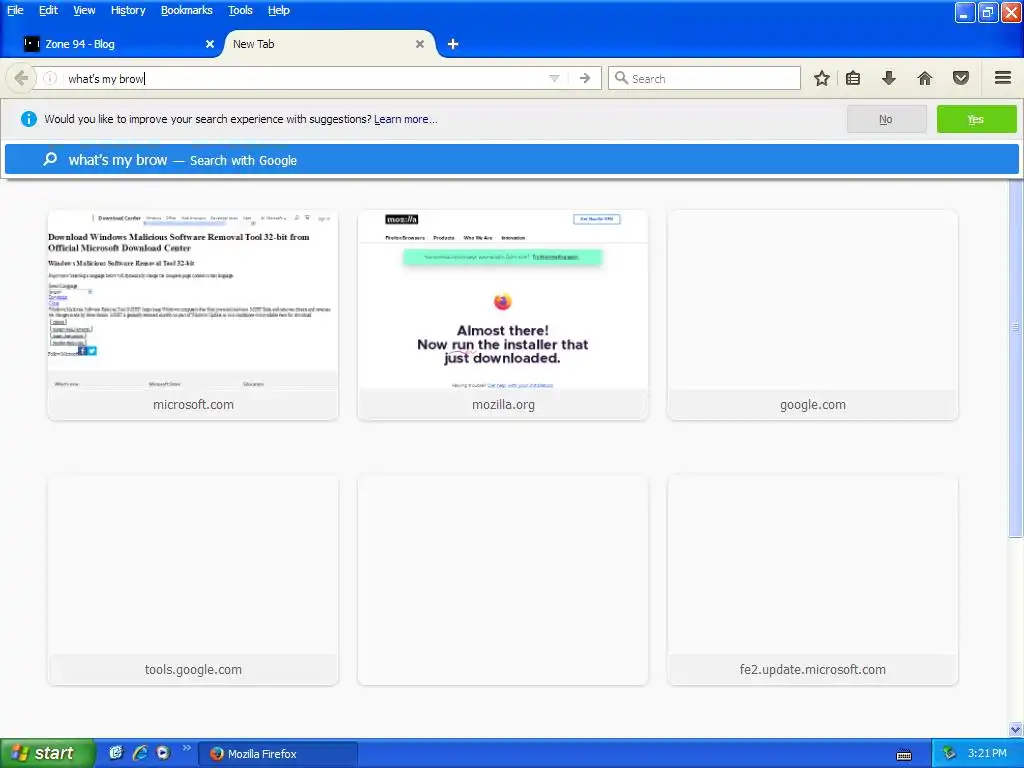1024x768 pixels.
Task: Click the vertical scrollbar thumb
Action: pyautogui.click(x=1016, y=359)
